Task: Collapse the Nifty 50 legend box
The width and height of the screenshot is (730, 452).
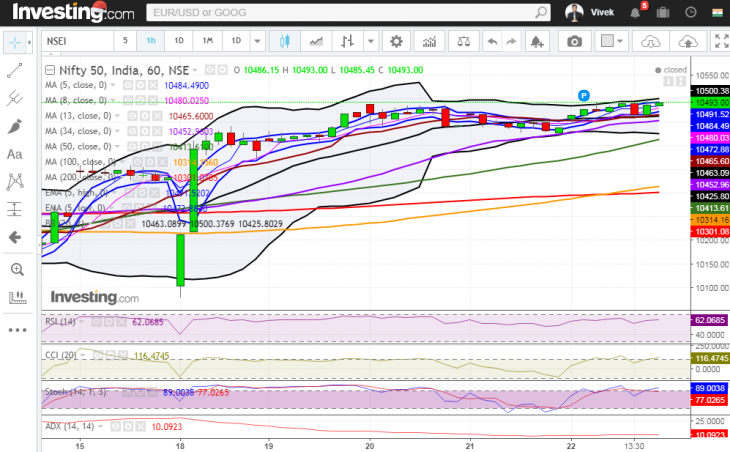Action: pos(50,70)
